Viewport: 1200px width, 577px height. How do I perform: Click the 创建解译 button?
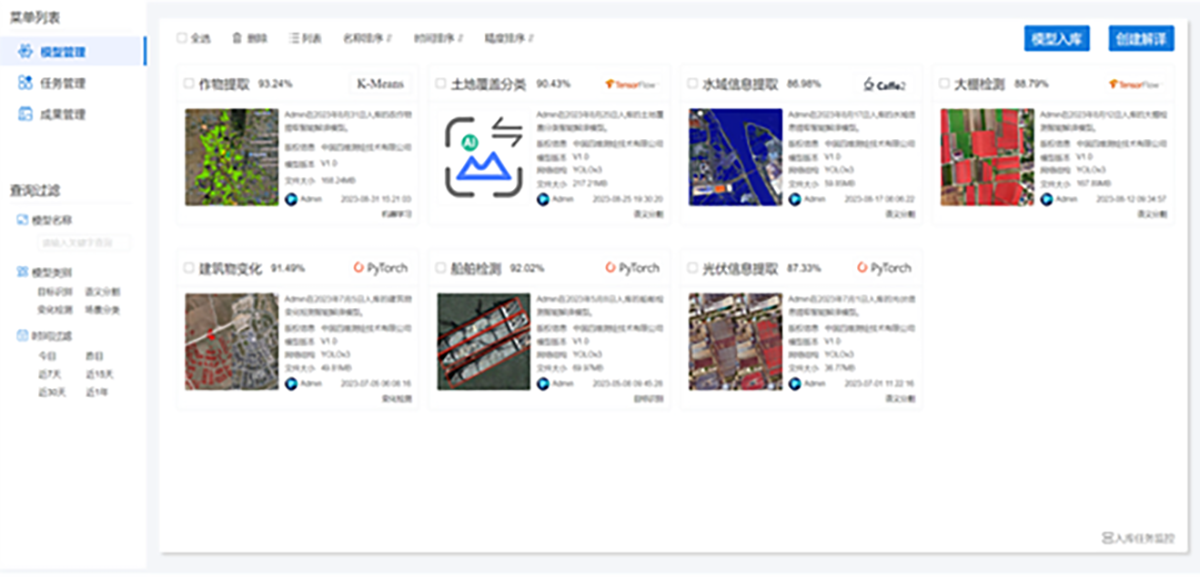[x=1141, y=38]
